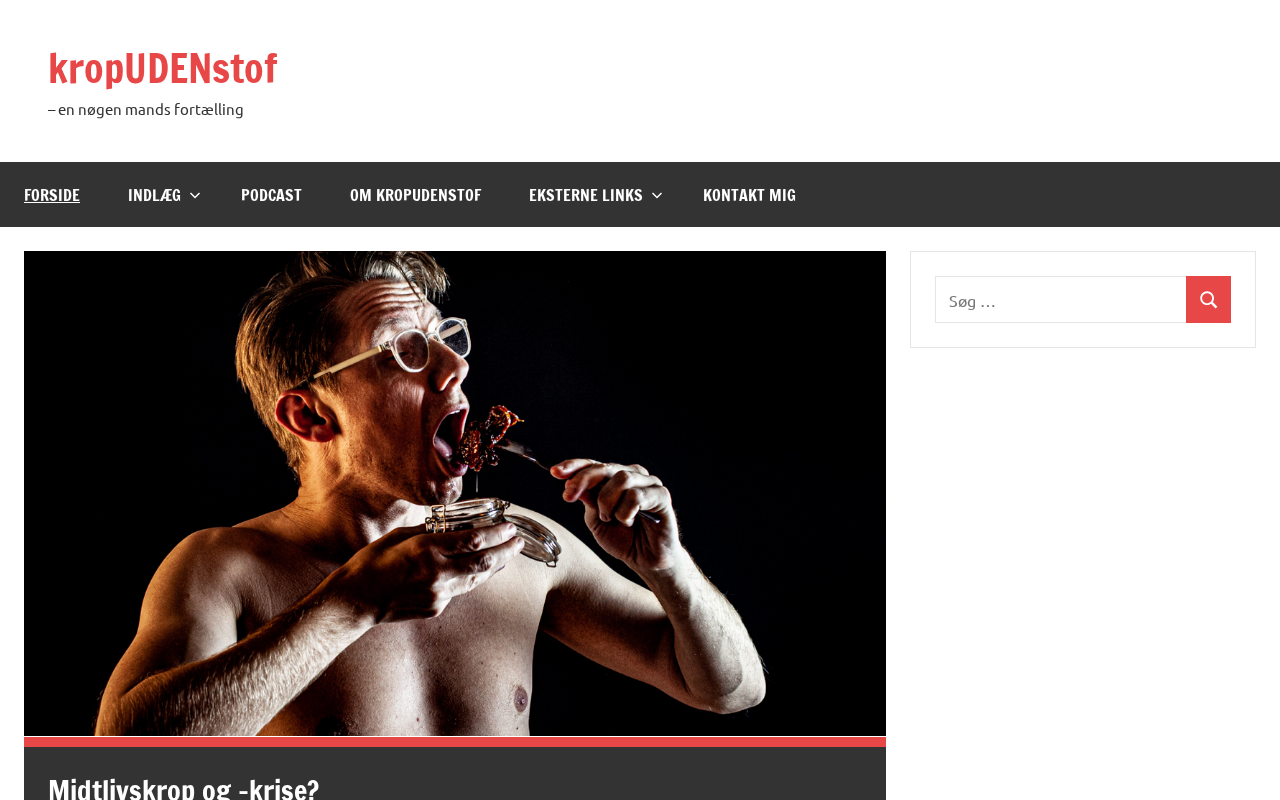Viewport: 1280px width, 800px height.
Task: Open the Midtlivskrop og -krise? post title
Action: click(184, 788)
